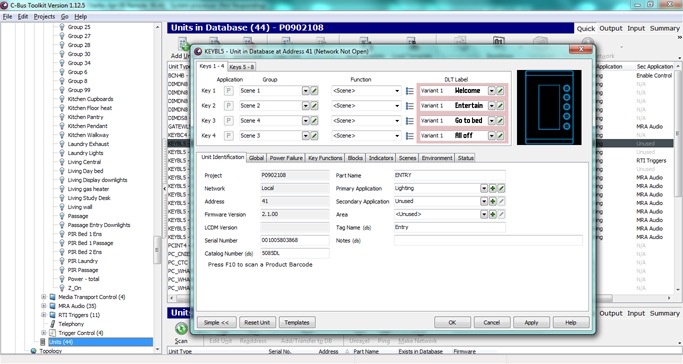Click the Notes (db) input field
The image size is (683, 364).
488,241
